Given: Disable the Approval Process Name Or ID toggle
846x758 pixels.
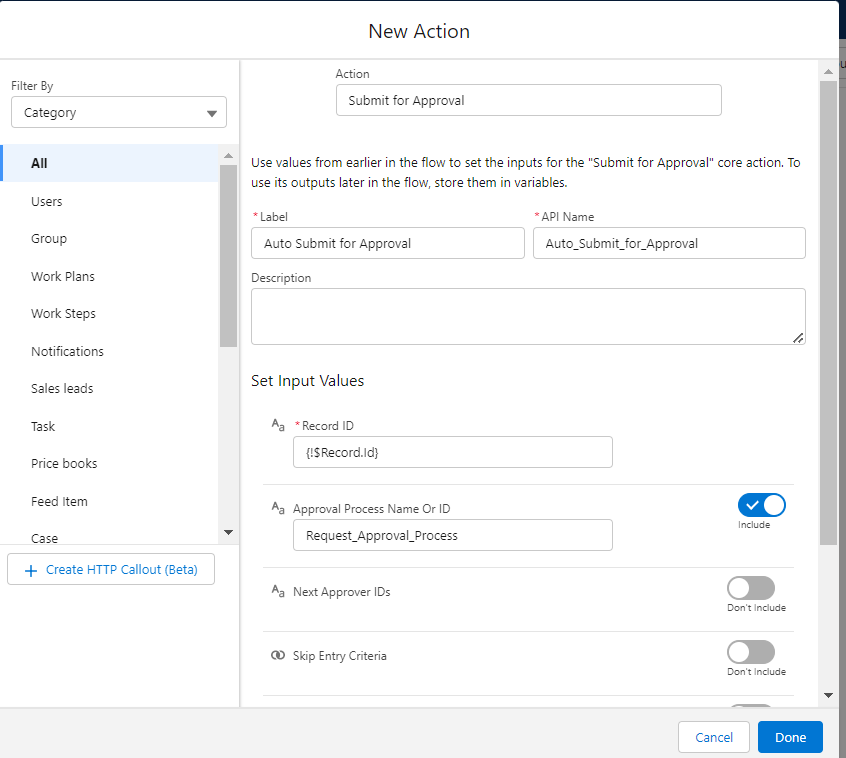Looking at the screenshot, I should tap(761, 505).
